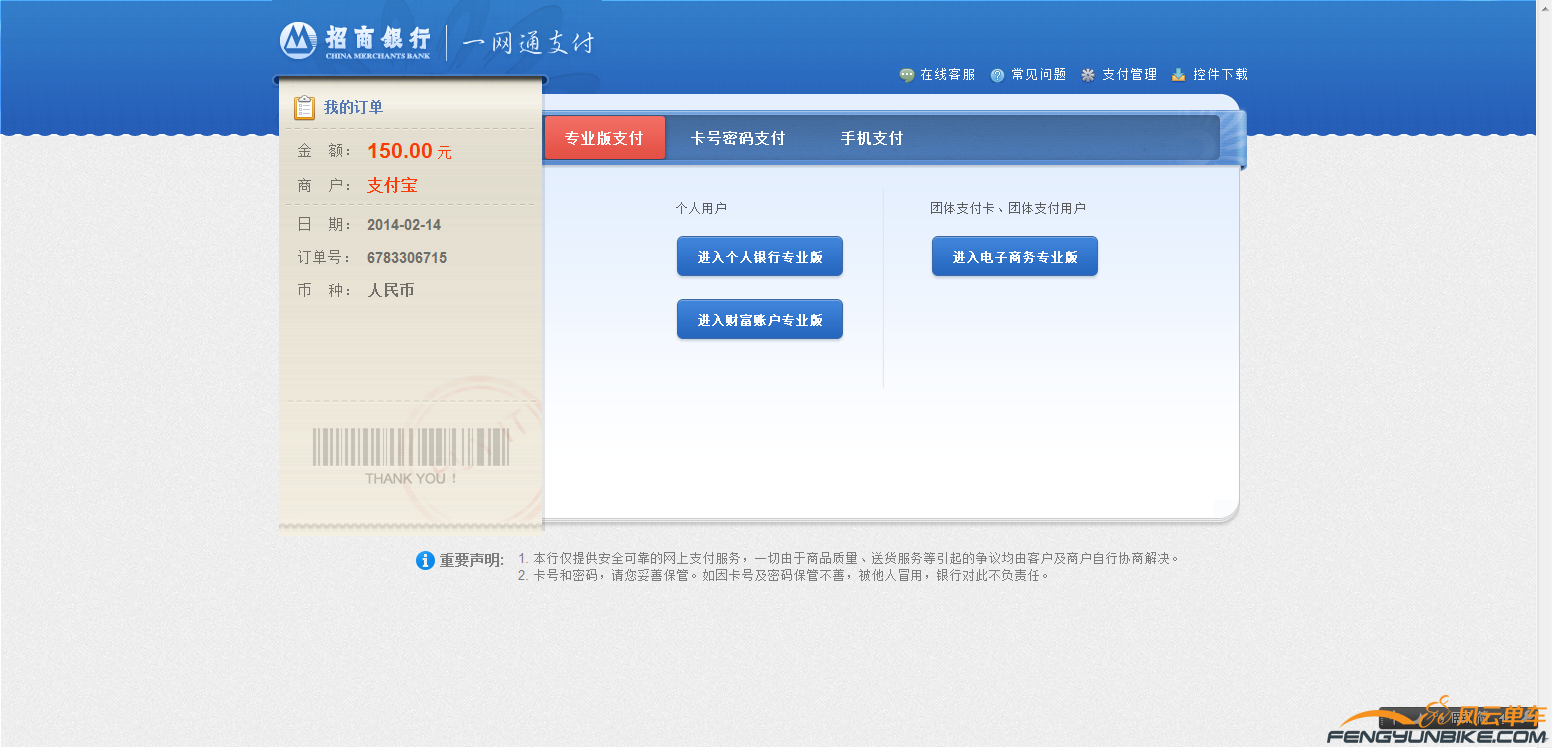Click 进入个人银行专业版 button
The width and height of the screenshot is (1552, 748).
coord(759,256)
